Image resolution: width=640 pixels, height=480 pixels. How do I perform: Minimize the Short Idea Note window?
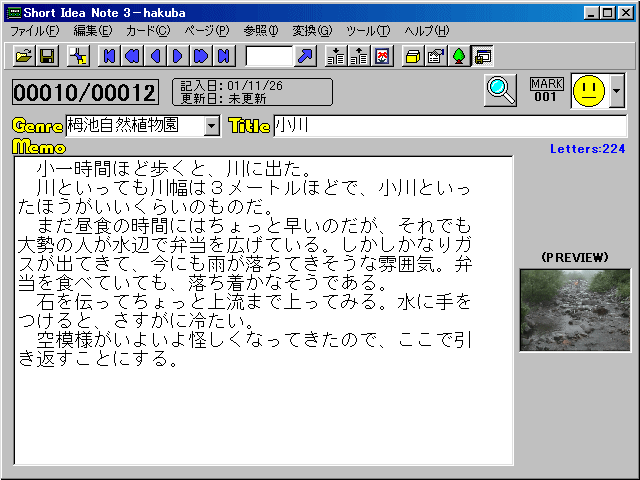(590, 13)
